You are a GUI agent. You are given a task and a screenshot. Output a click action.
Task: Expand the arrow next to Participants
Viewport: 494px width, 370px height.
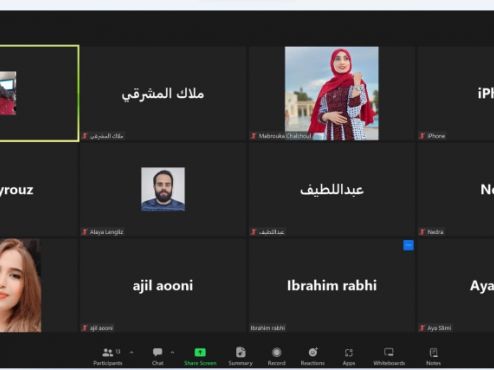(132, 352)
